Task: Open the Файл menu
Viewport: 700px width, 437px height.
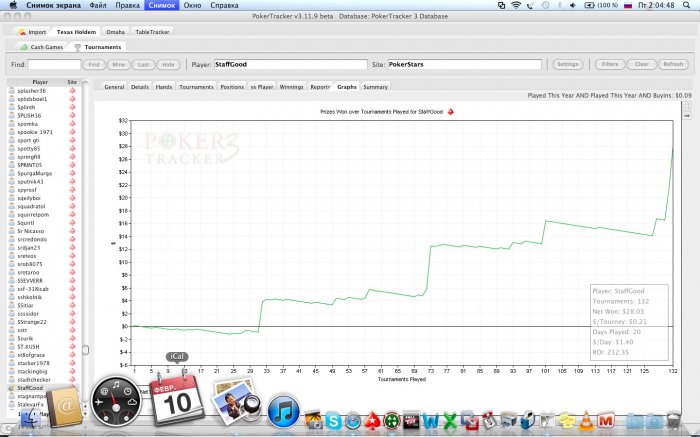Action: click(x=98, y=5)
